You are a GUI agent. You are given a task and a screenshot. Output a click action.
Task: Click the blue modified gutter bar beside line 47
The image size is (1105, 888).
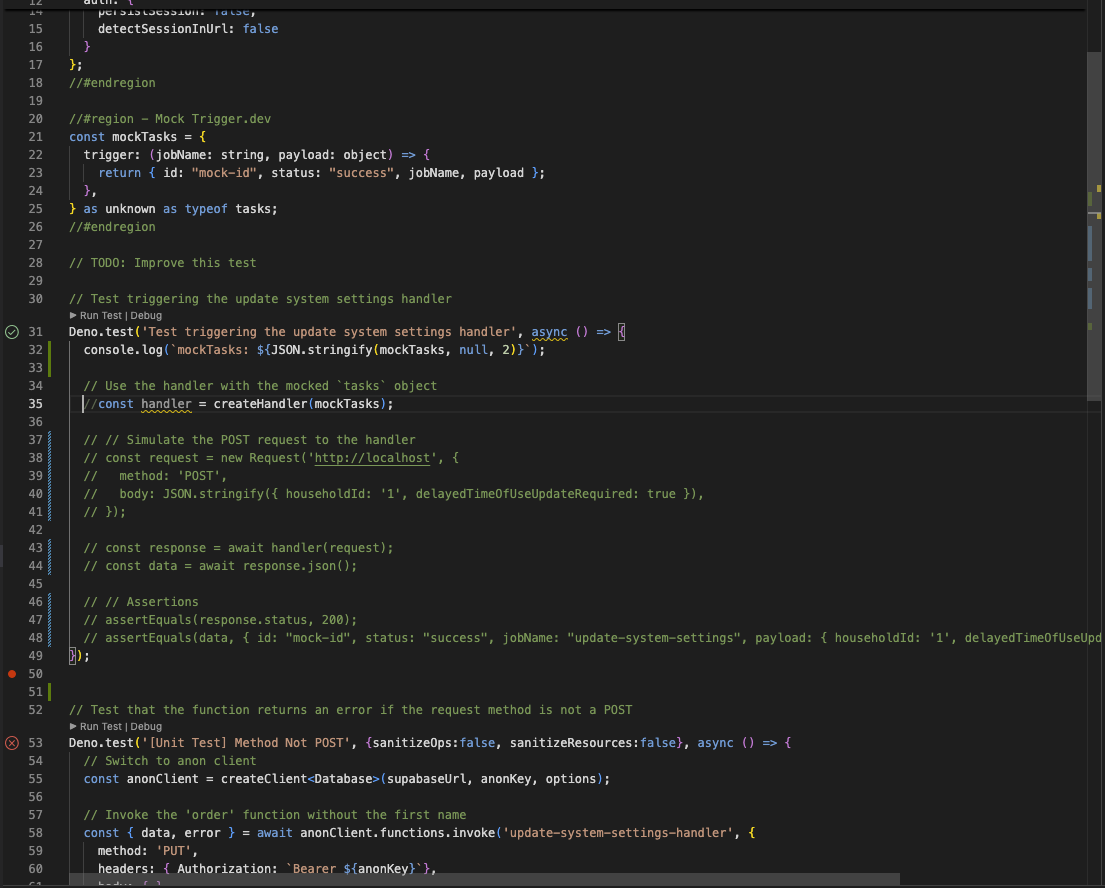(x=49, y=620)
